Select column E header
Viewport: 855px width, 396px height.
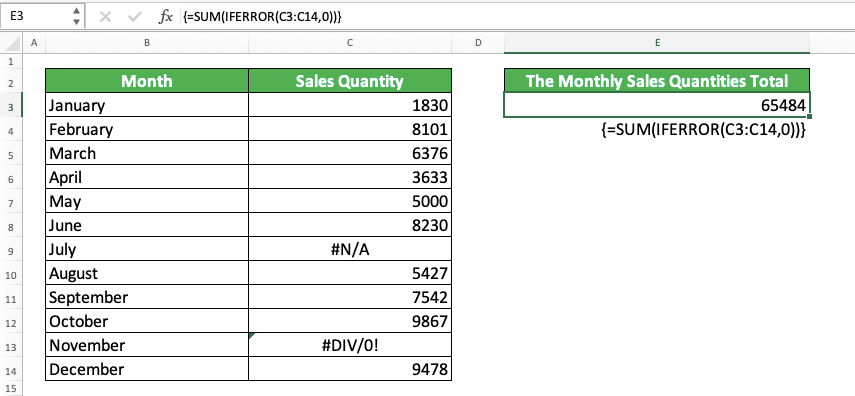pyautogui.click(x=657, y=43)
